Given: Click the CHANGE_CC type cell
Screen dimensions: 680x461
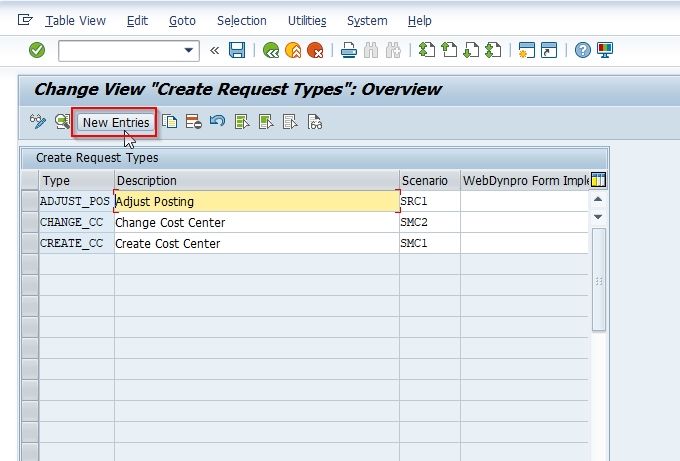Looking at the screenshot, I should tap(76, 222).
